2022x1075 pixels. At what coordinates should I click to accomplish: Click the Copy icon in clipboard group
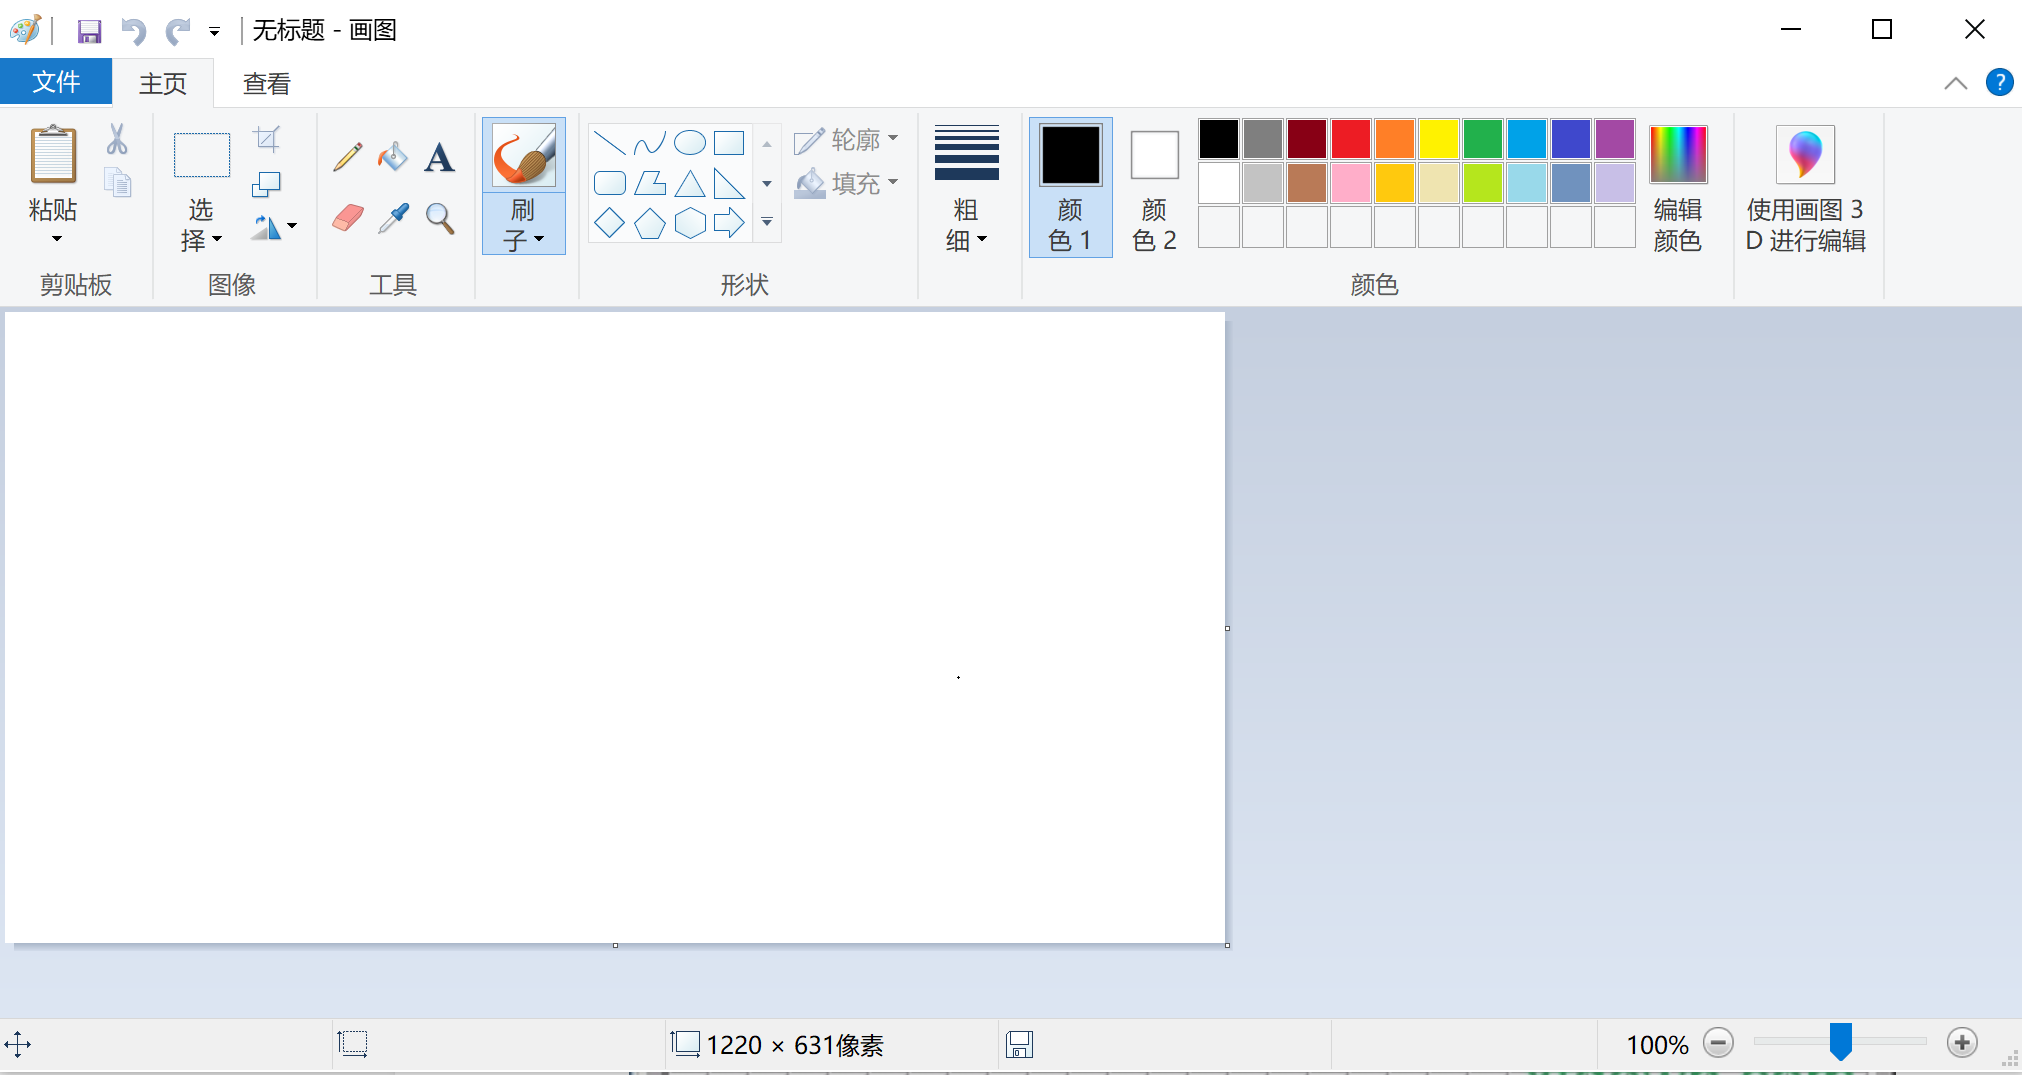click(118, 182)
